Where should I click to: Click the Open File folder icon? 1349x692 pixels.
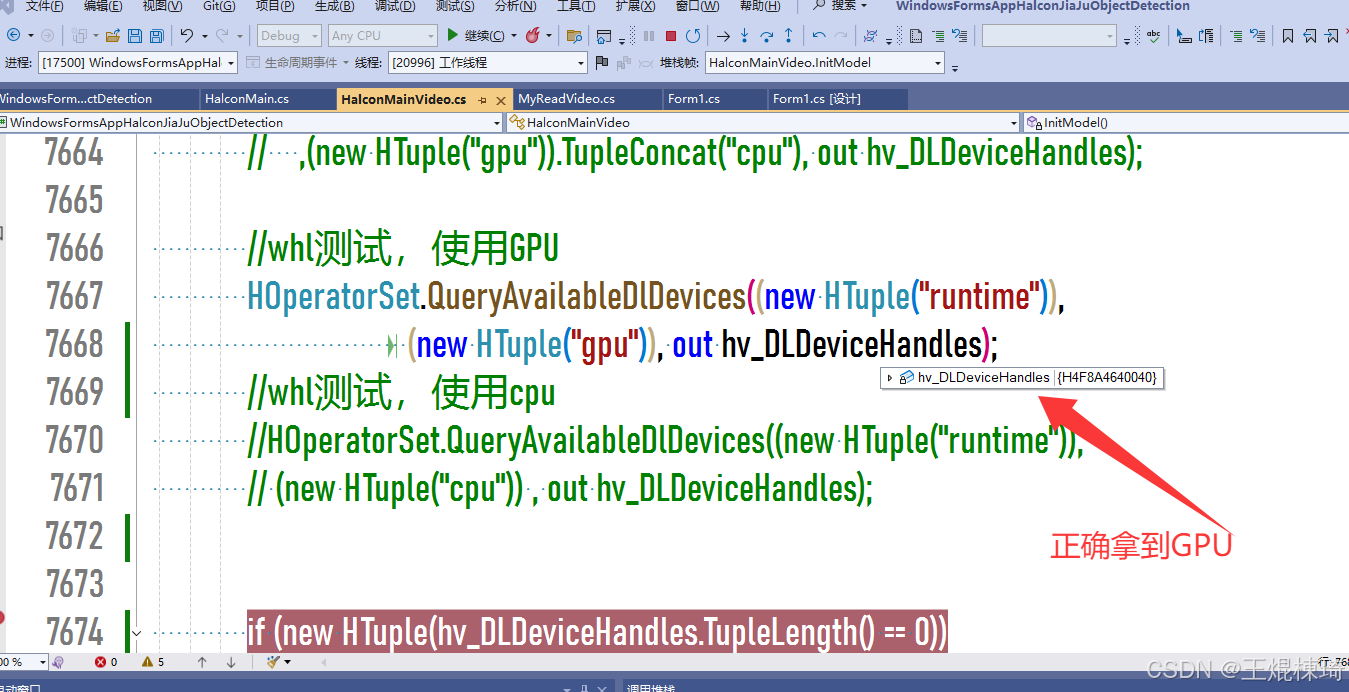click(x=113, y=36)
